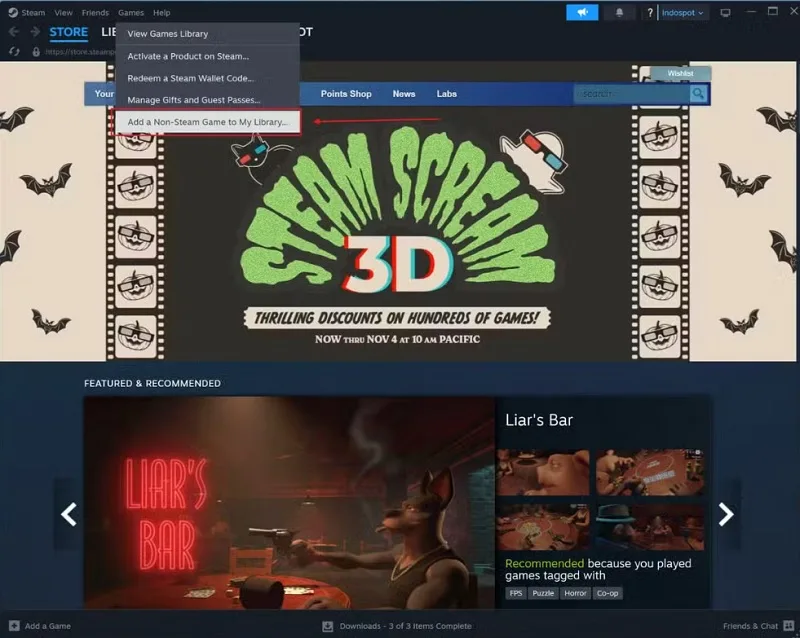The width and height of the screenshot is (800, 638).
Task: Click the Puzzle tag
Action: tap(543, 593)
